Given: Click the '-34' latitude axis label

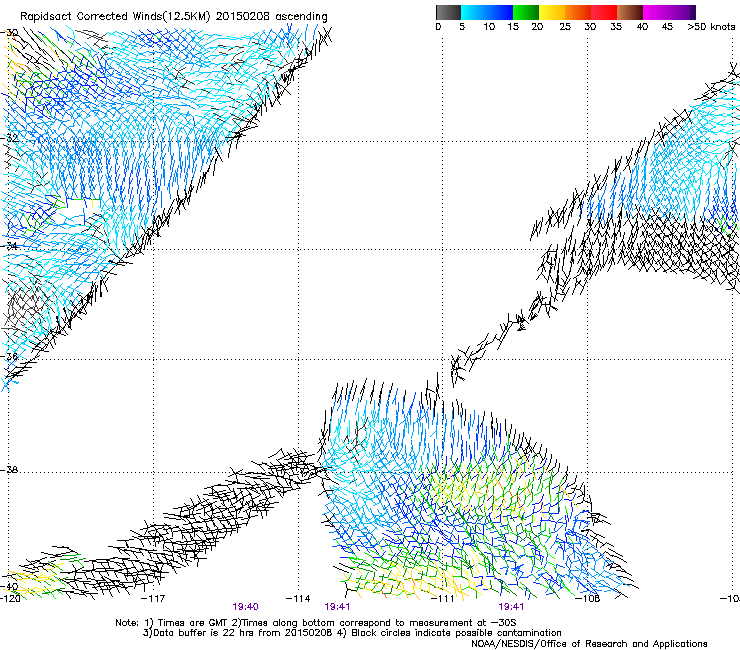Looking at the screenshot, I should (x=9, y=246).
